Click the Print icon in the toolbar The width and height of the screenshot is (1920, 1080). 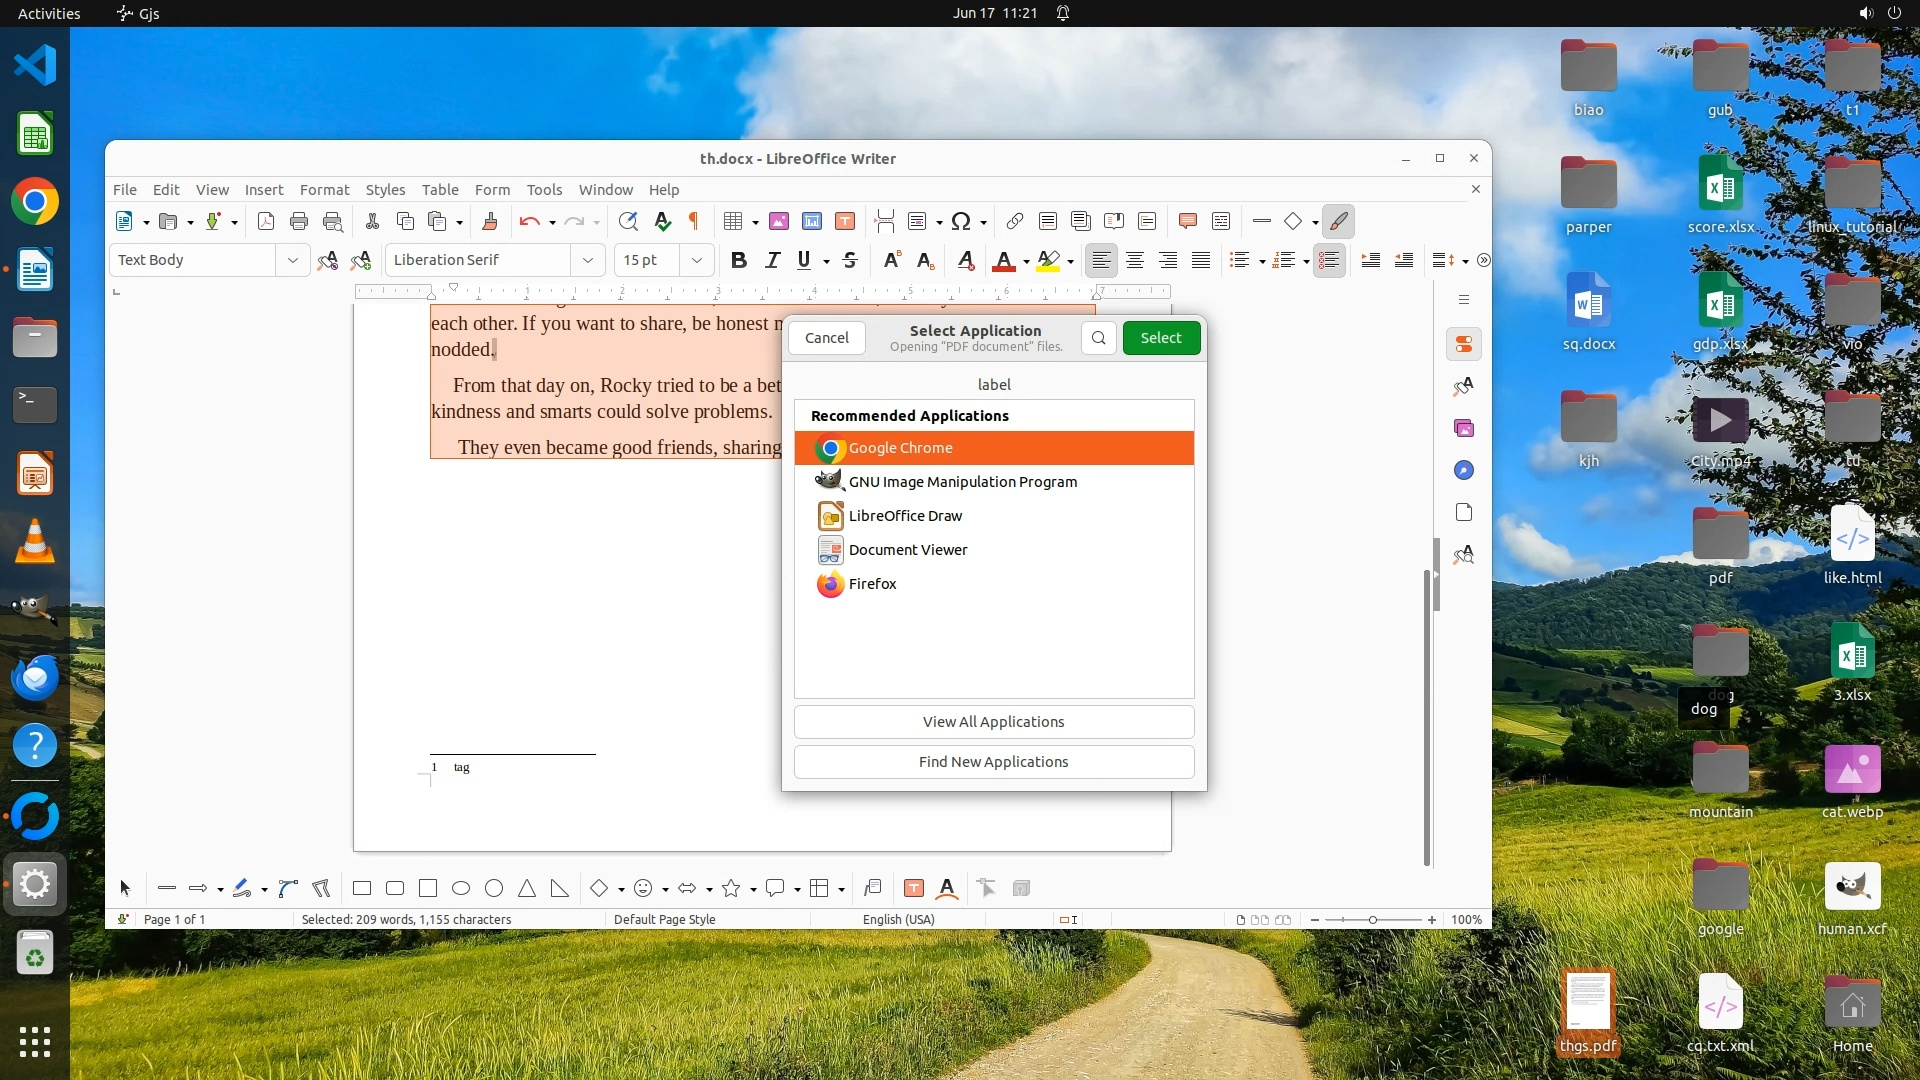pyautogui.click(x=299, y=221)
